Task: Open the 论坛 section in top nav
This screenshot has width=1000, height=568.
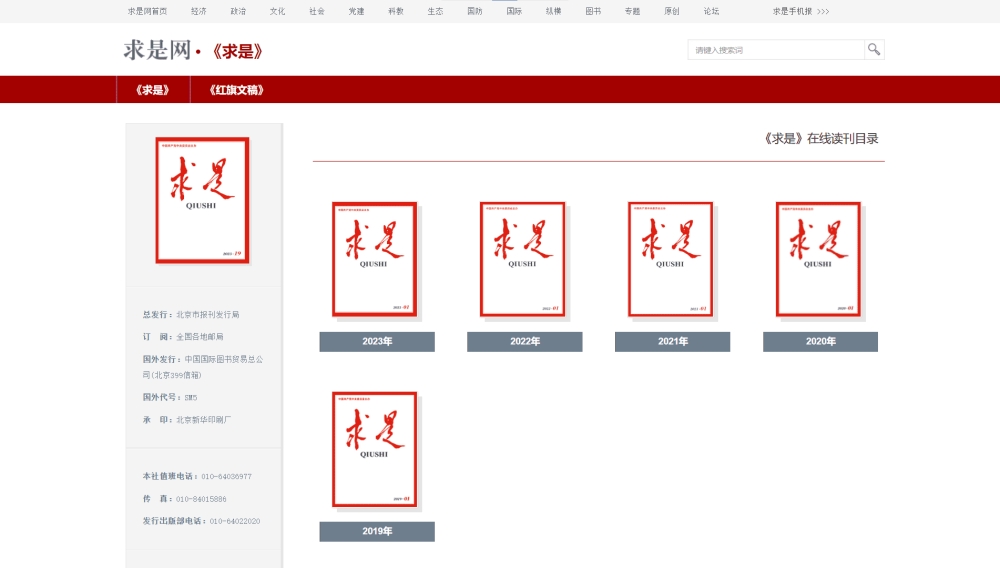Action: (x=711, y=11)
